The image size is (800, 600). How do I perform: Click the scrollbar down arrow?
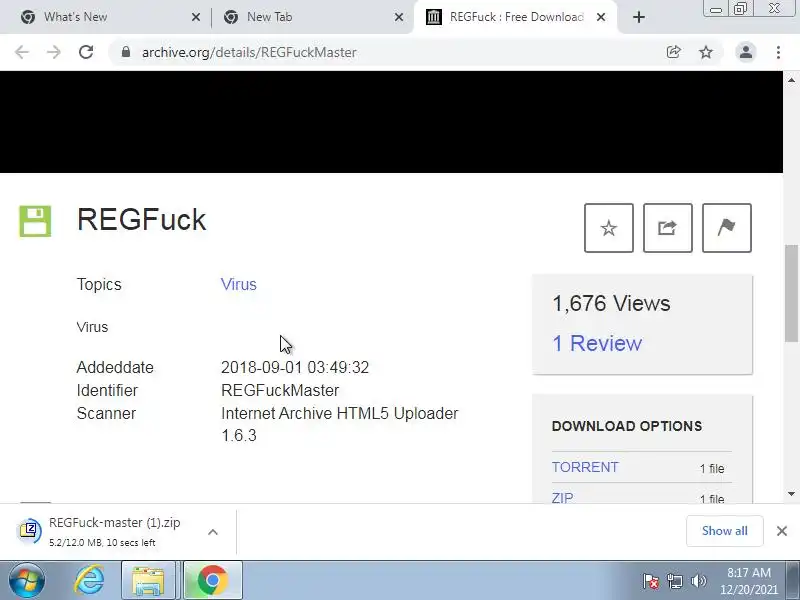coord(791,494)
